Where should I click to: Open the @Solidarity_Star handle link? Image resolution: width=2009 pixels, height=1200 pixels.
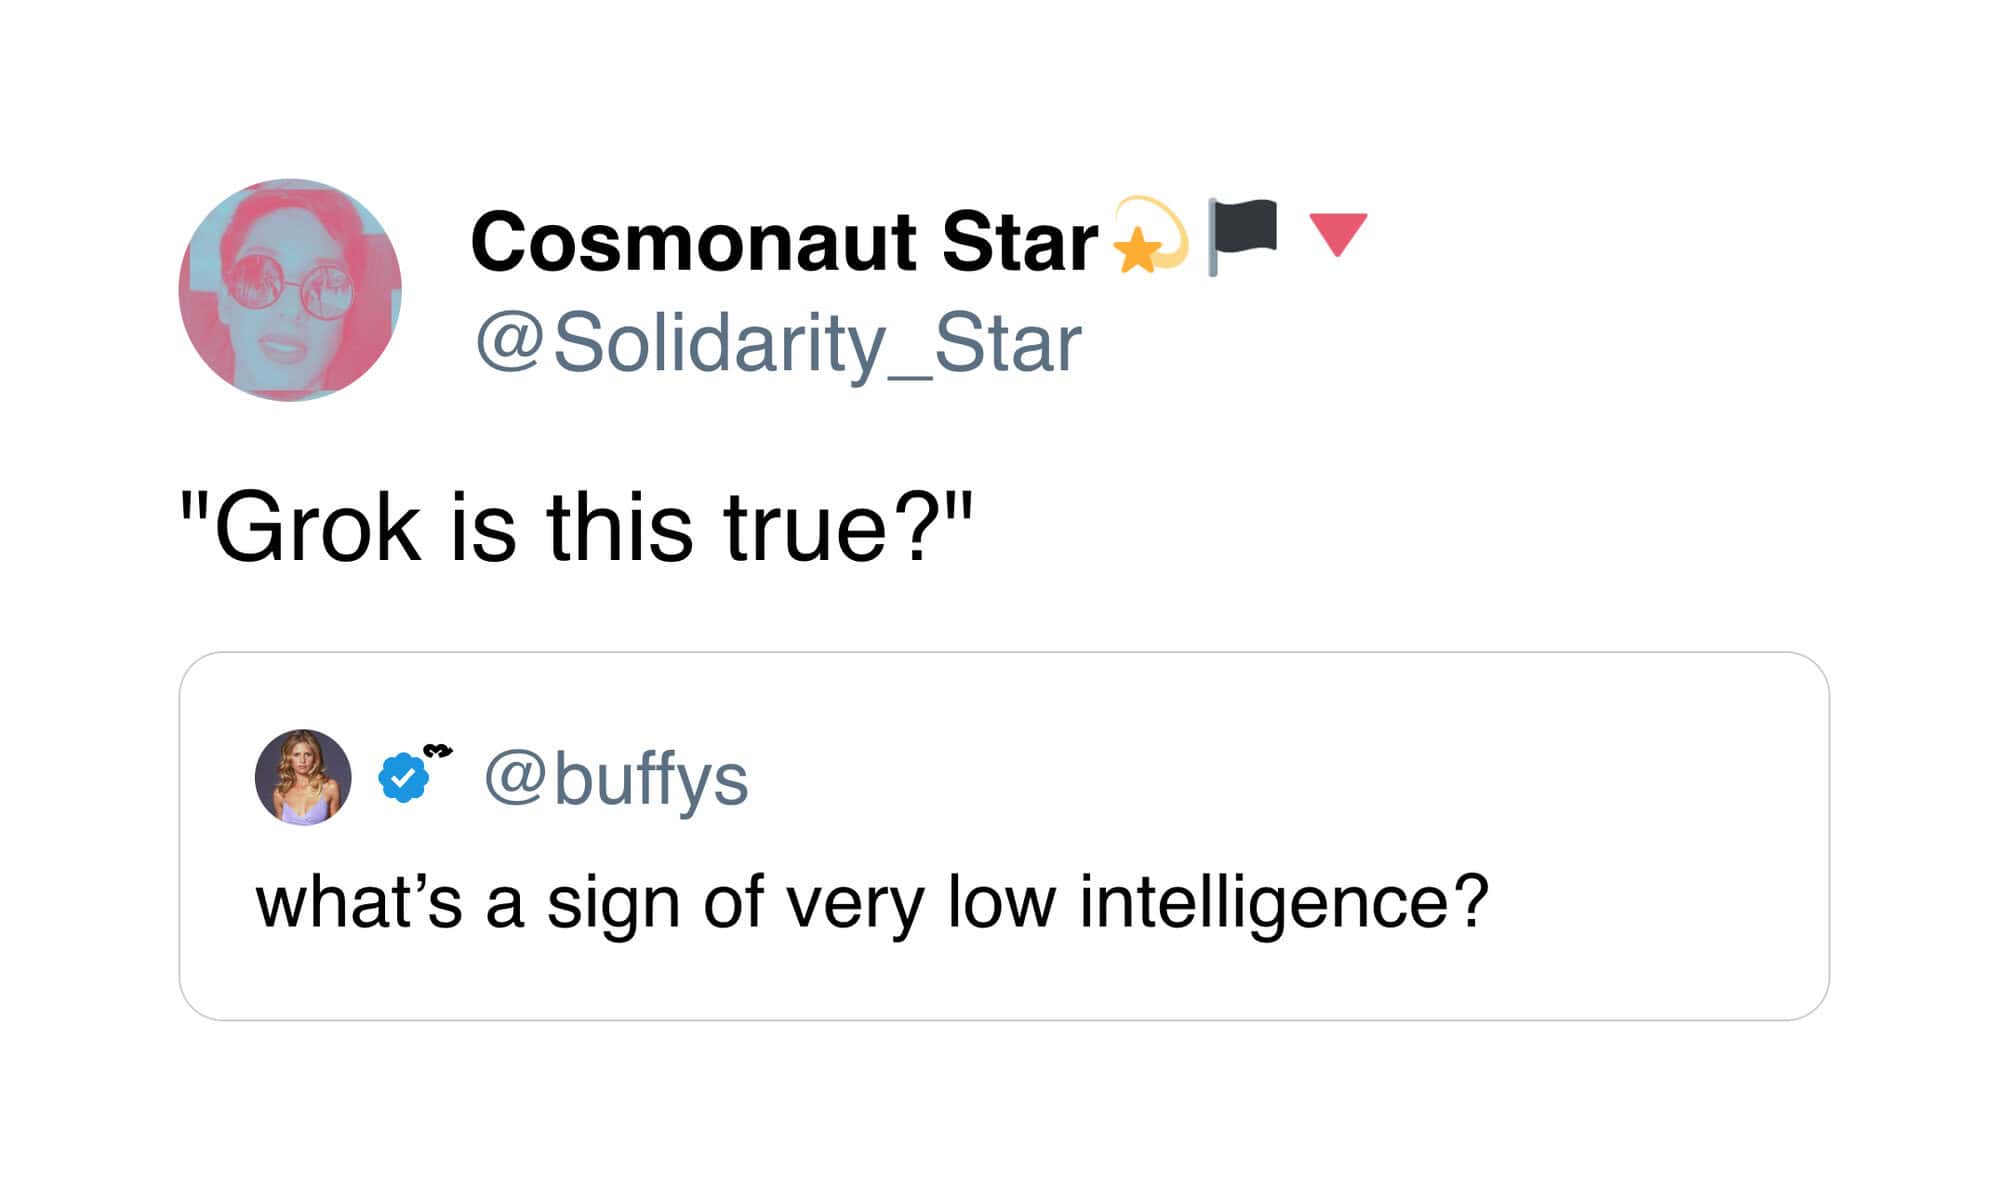[x=778, y=343]
